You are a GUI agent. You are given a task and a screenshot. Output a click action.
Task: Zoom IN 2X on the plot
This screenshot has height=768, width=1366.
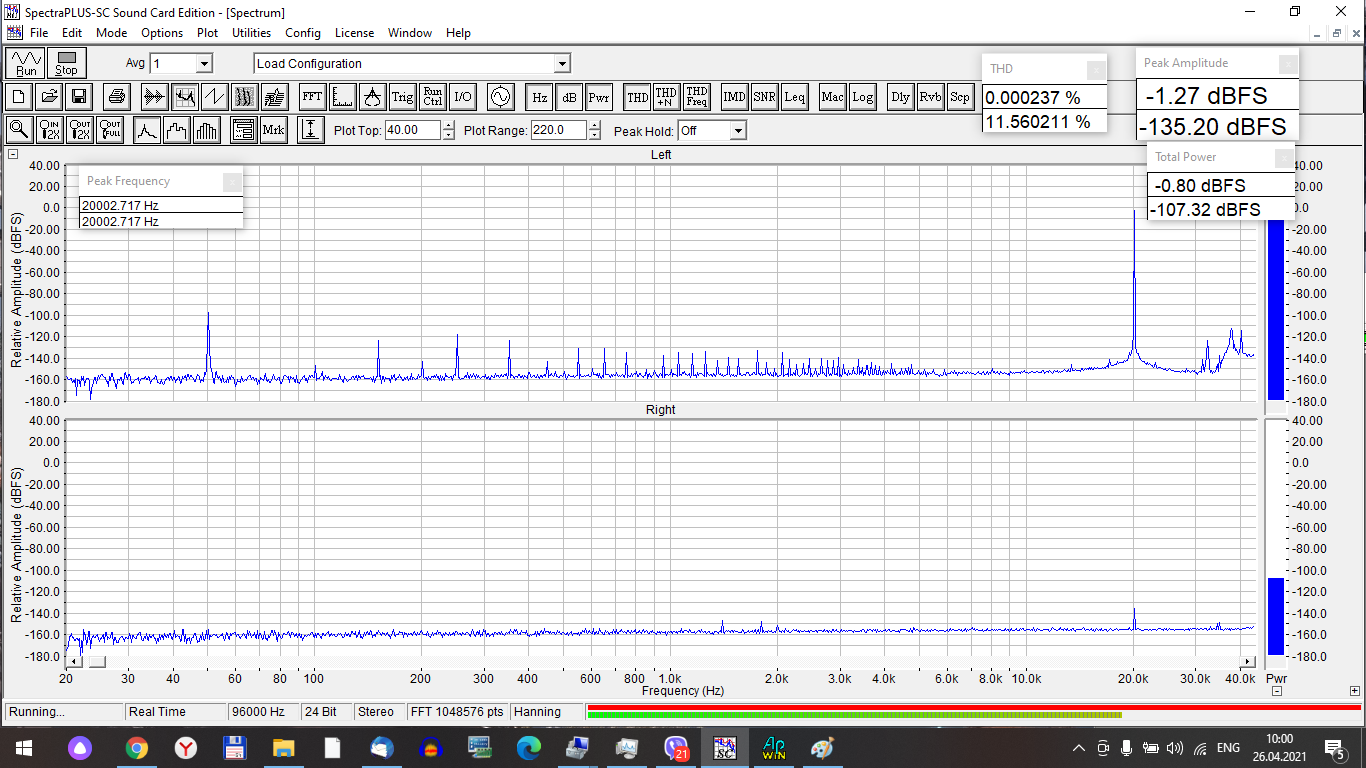click(x=50, y=130)
